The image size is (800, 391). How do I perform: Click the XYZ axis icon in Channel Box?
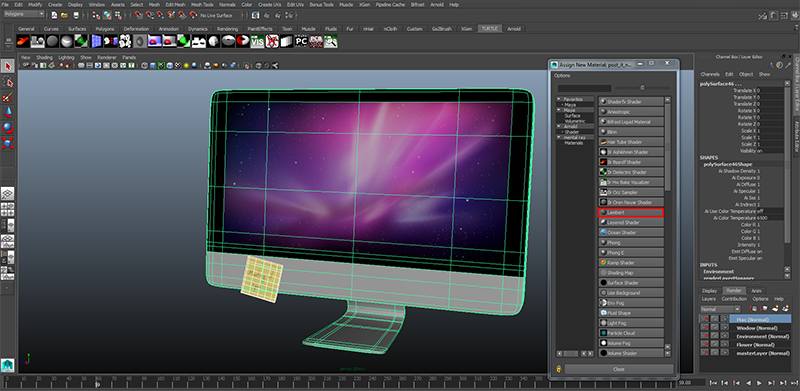coord(770,65)
